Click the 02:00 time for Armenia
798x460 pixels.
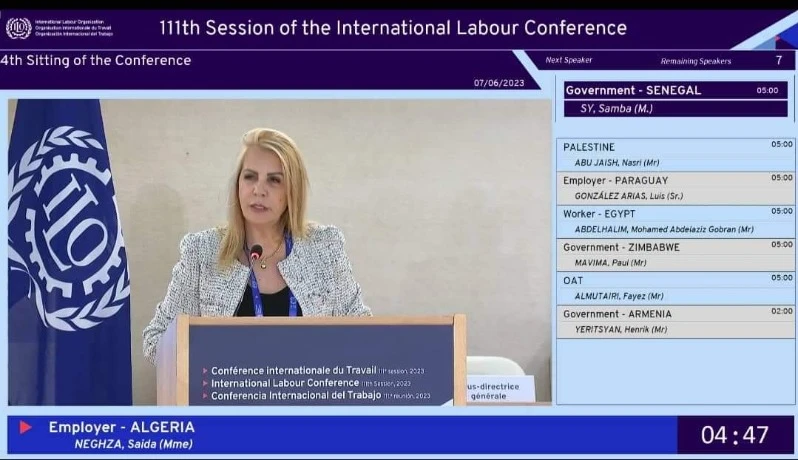[x=782, y=311]
